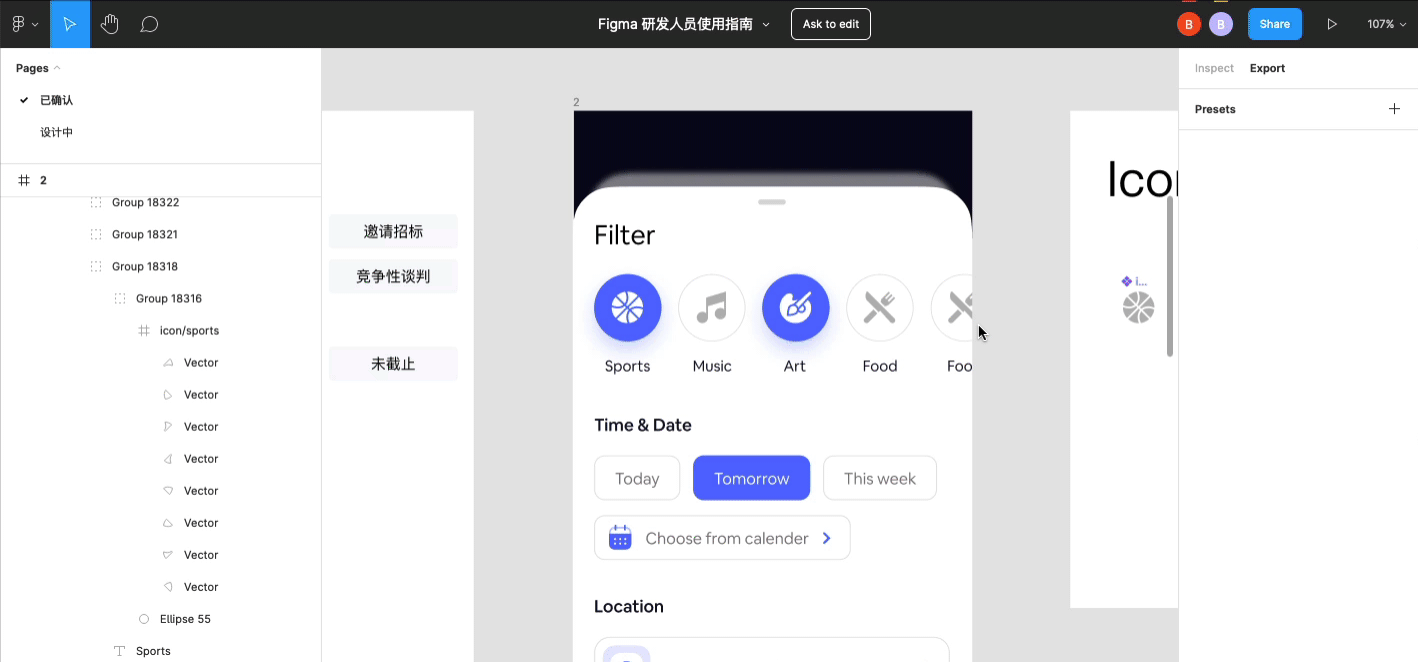This screenshot has width=1418, height=662.
Task: Click the ellipse icon beside Ellipse 55
Action: point(144,619)
